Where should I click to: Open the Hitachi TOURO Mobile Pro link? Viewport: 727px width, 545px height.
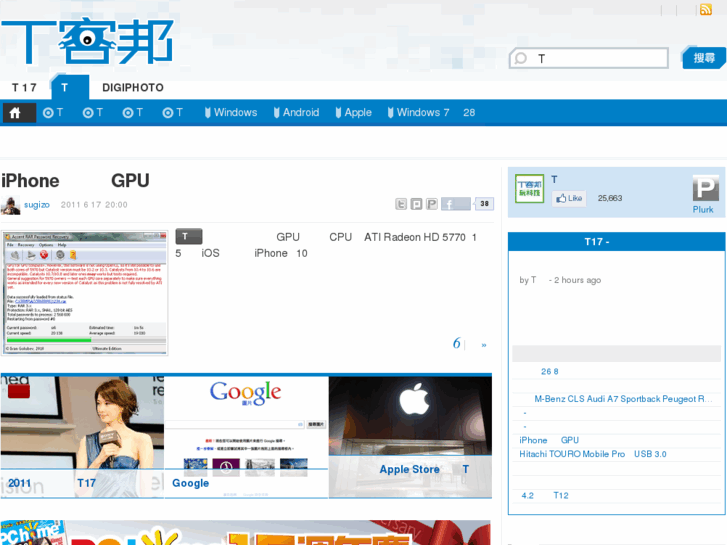point(593,454)
